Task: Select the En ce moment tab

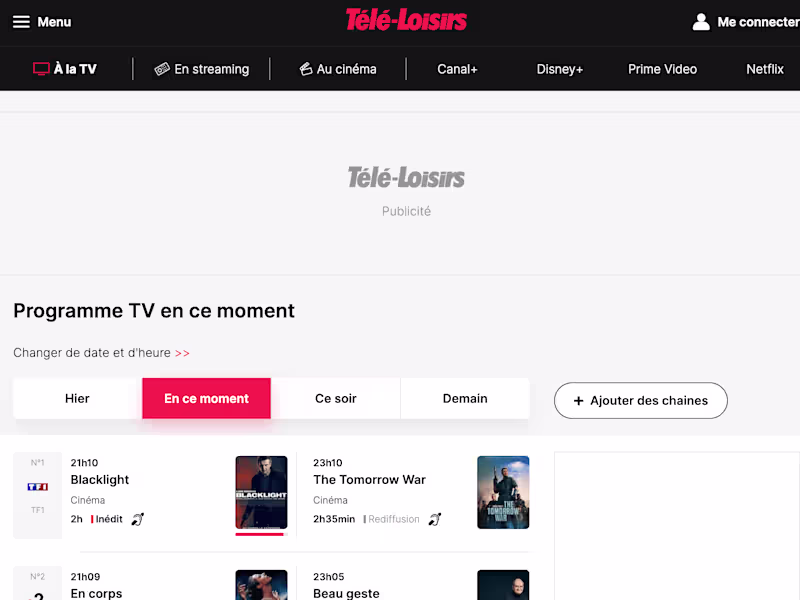Action: [x=207, y=398]
